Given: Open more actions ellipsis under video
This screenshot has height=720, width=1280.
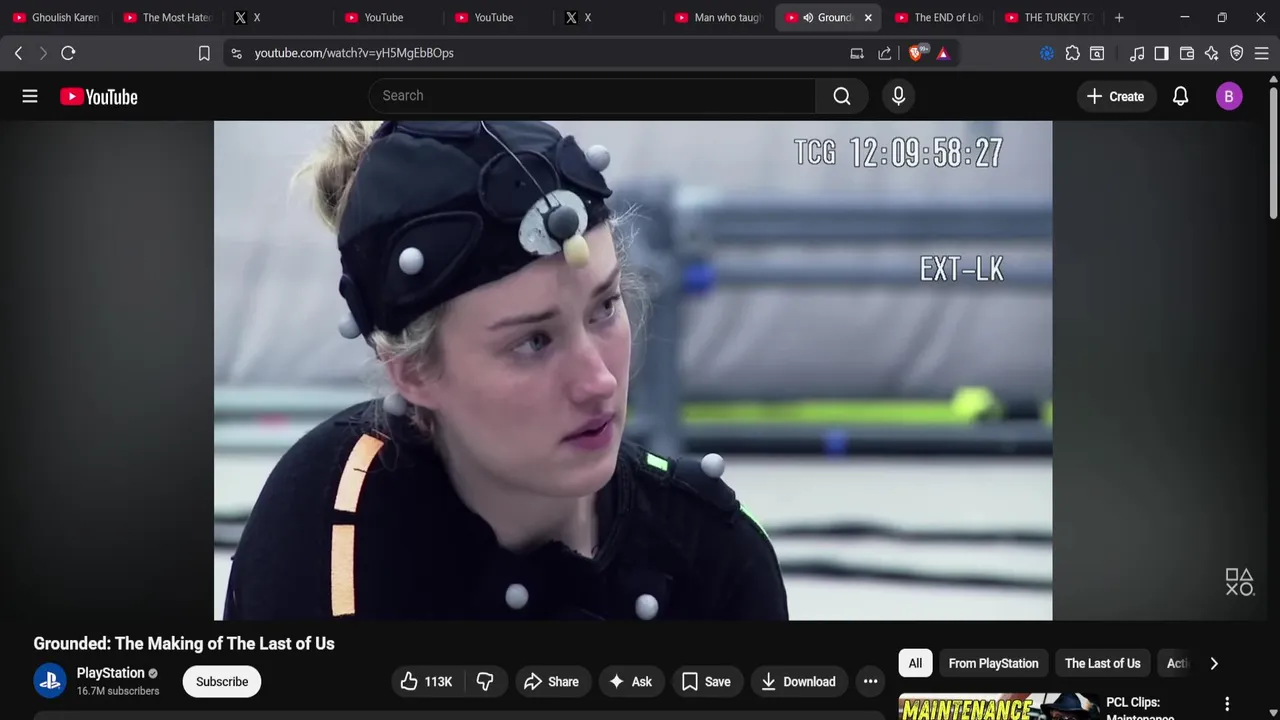Looking at the screenshot, I should click(x=870, y=681).
